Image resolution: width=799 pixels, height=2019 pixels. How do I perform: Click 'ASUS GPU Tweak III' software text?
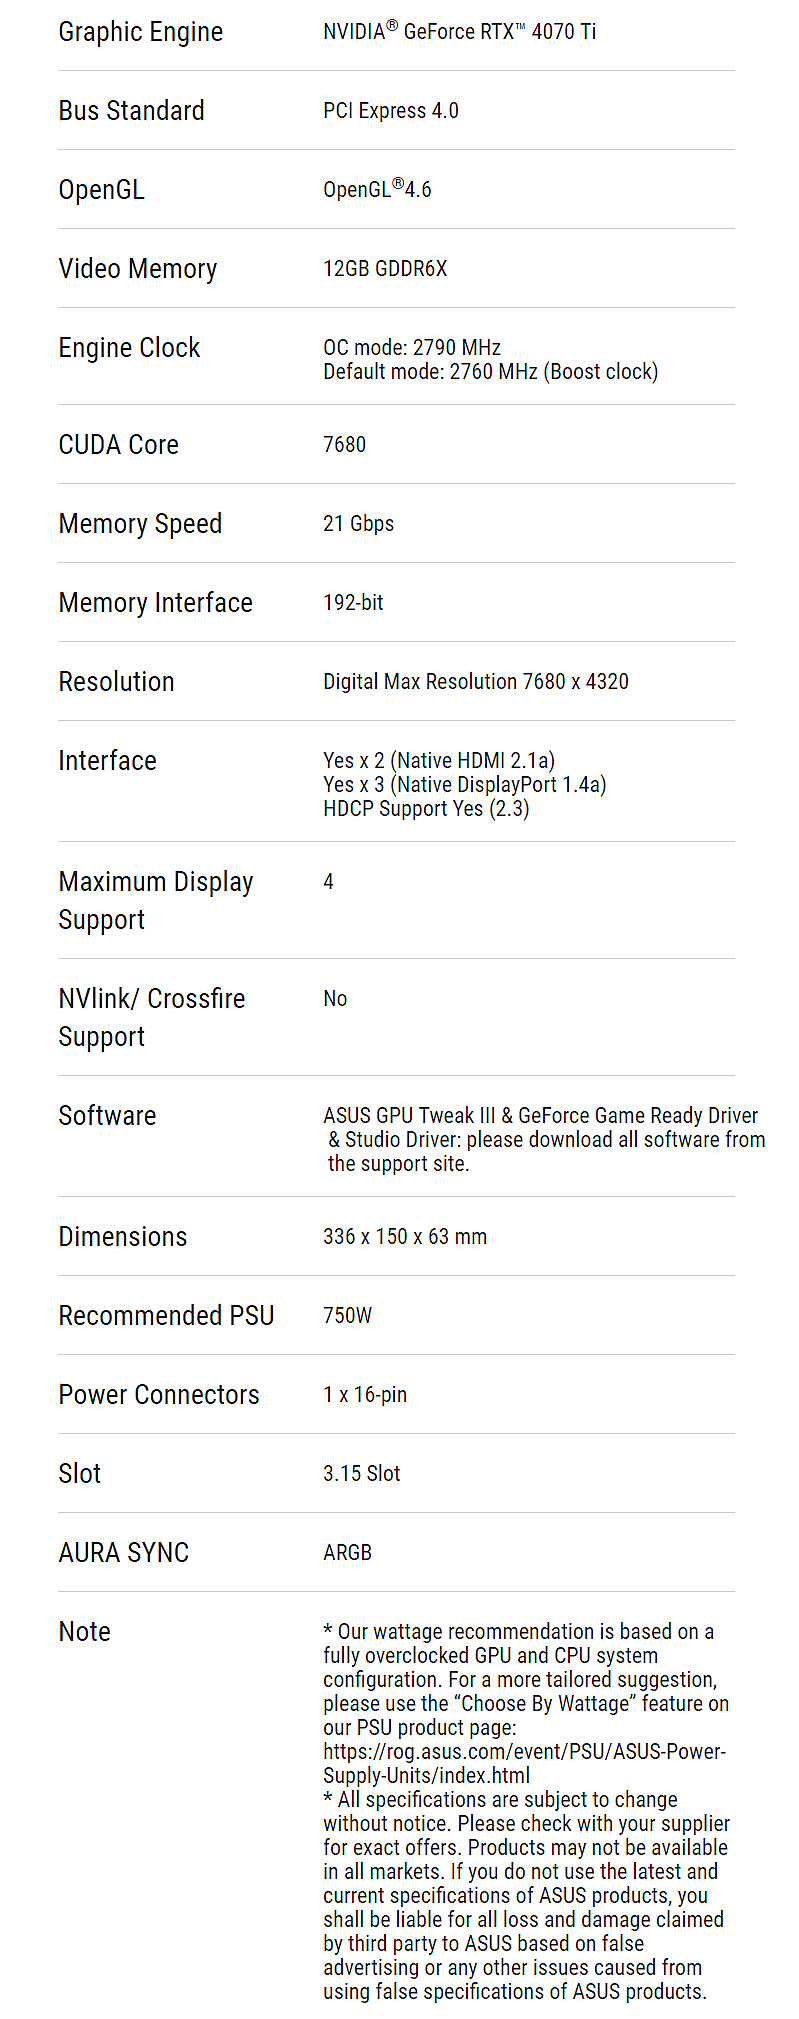(x=409, y=1116)
